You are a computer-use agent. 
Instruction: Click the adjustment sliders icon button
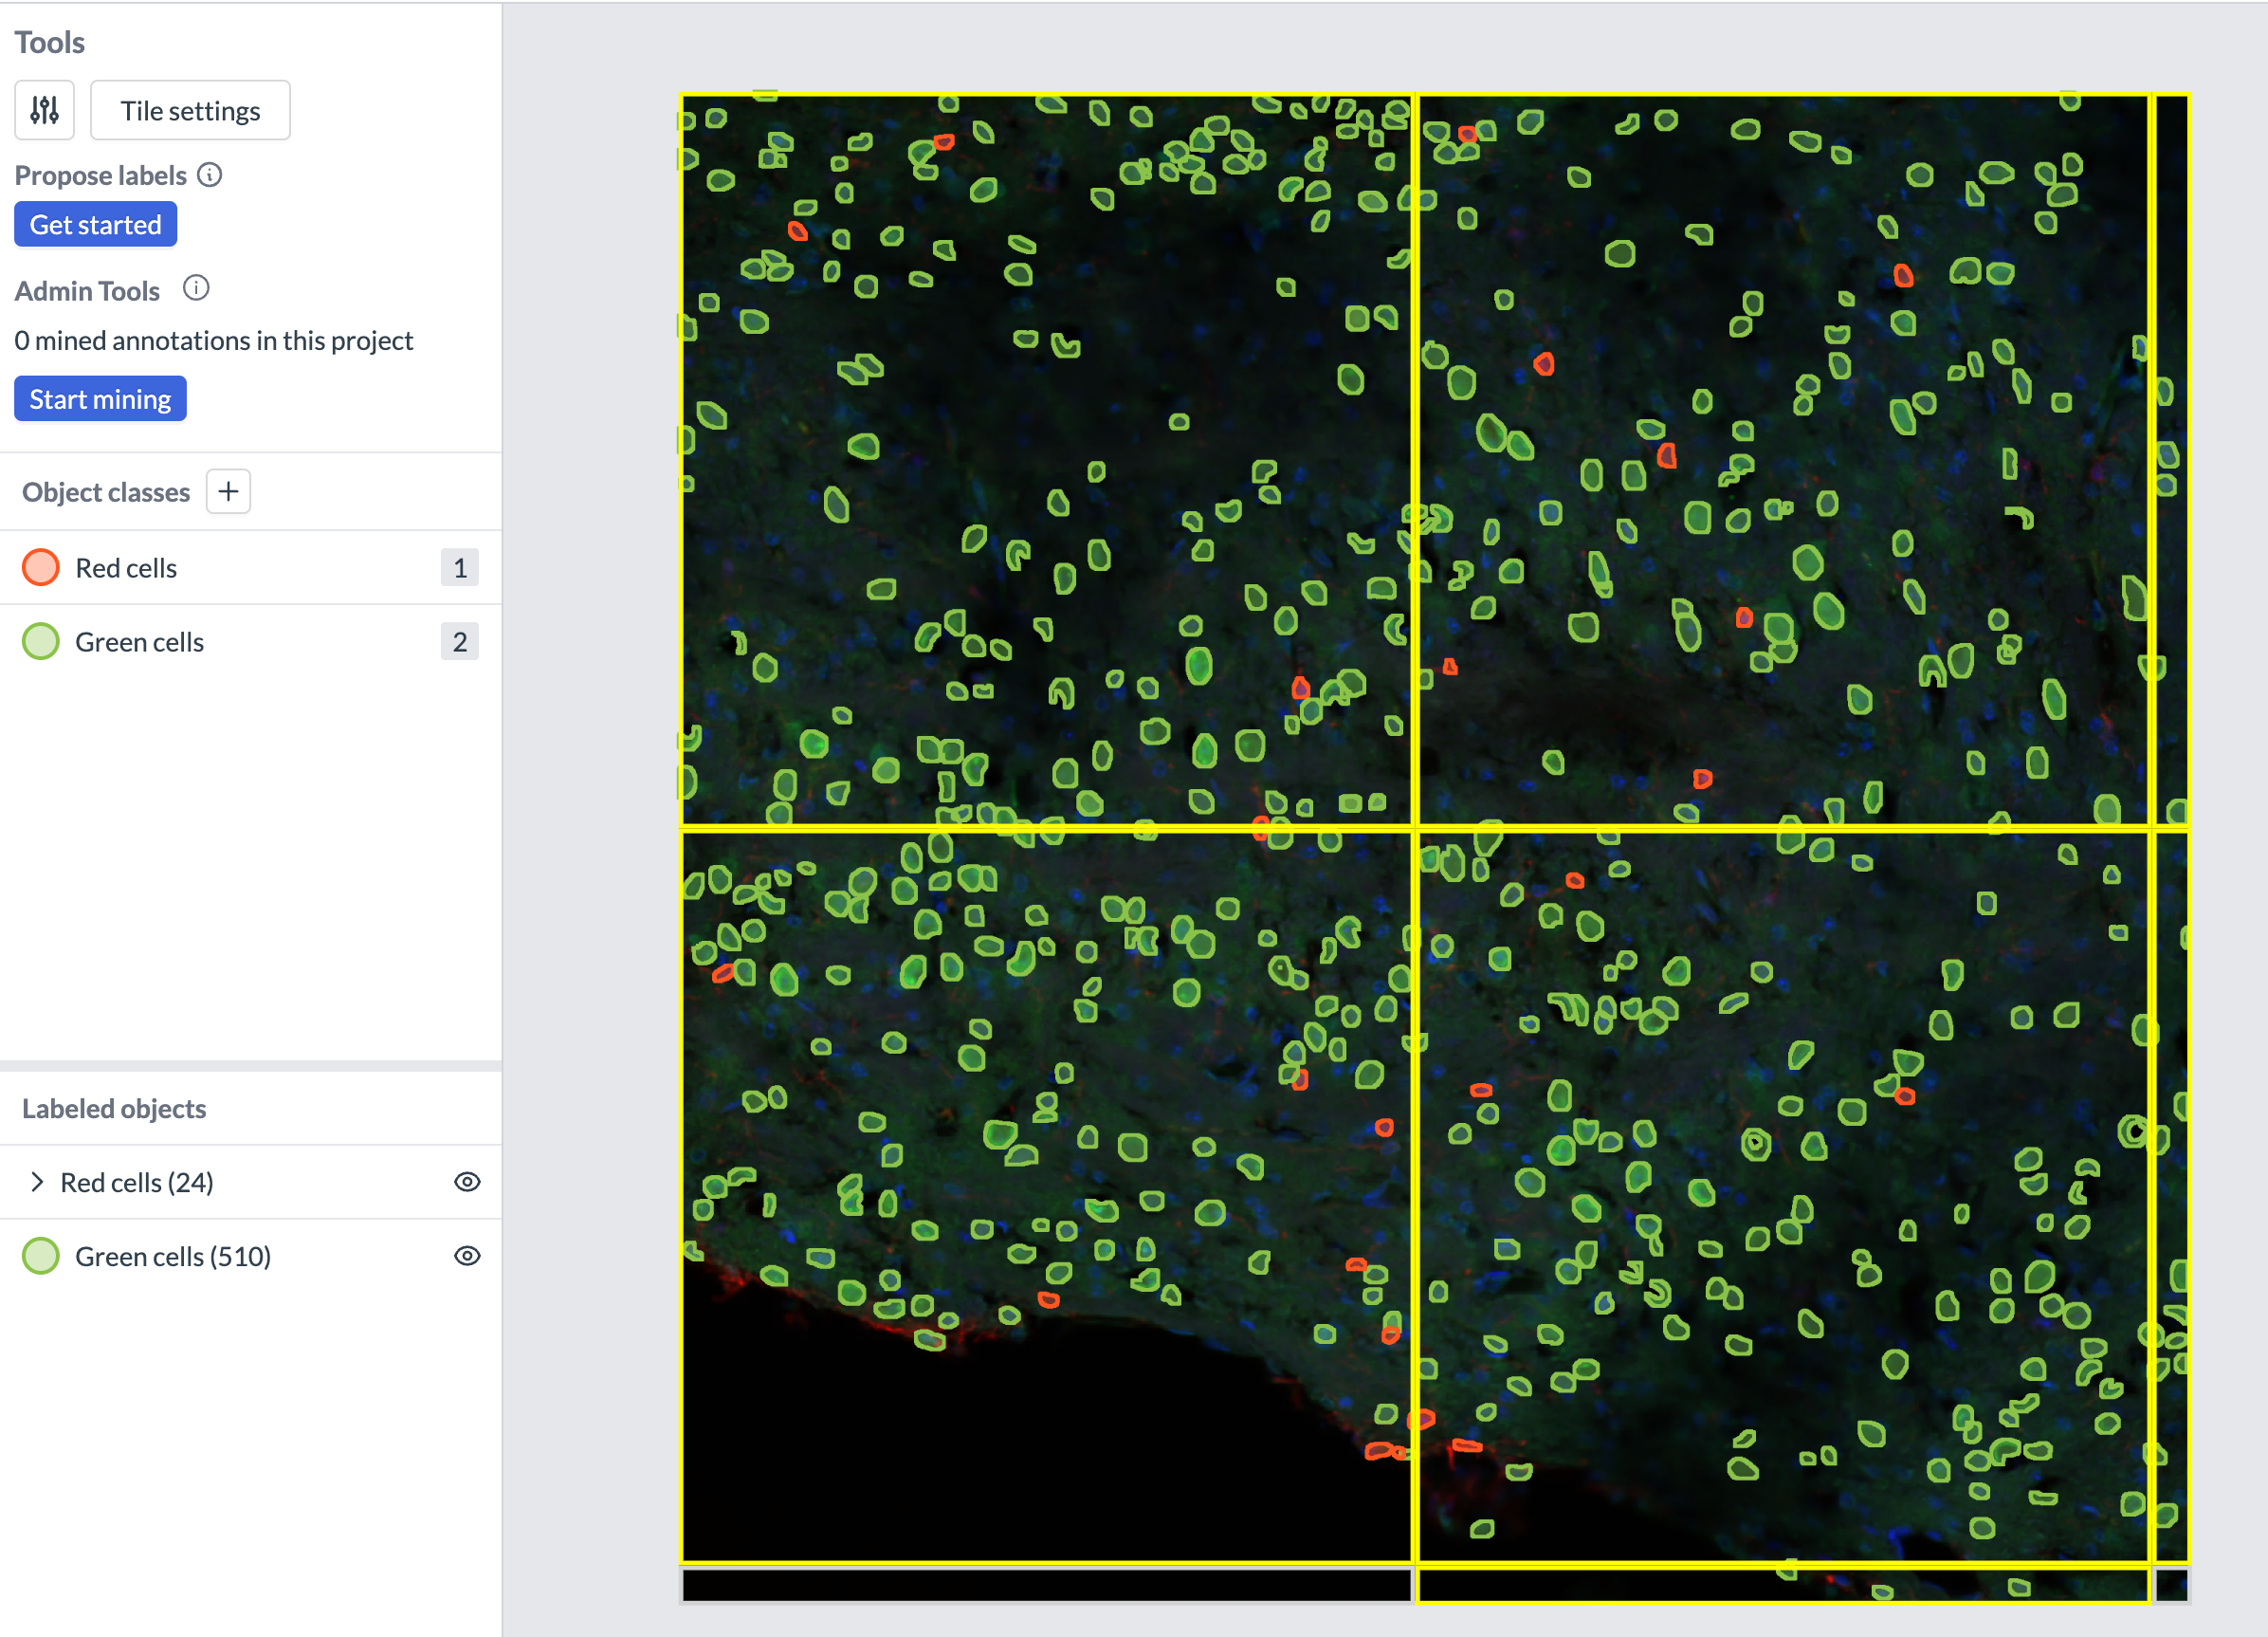[44, 110]
